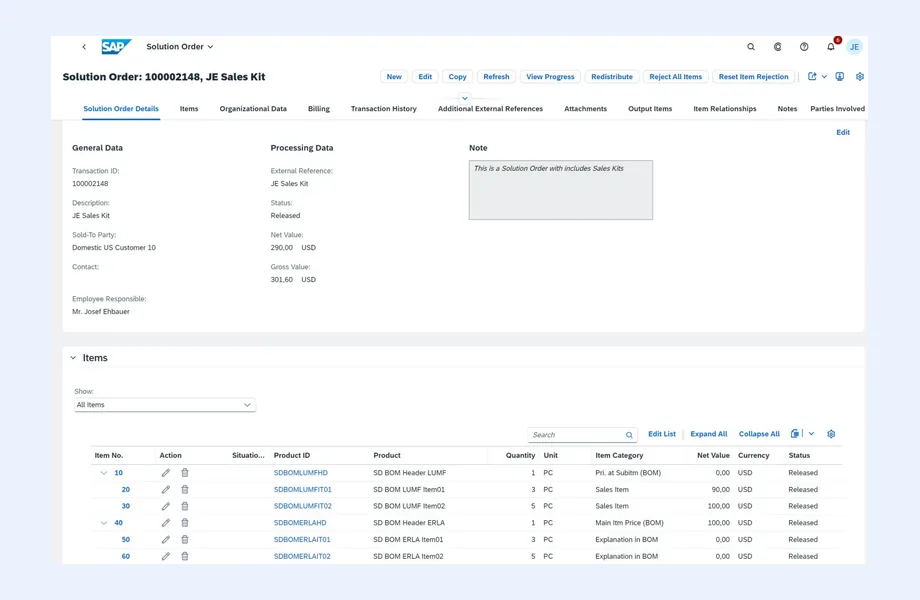This screenshot has width=920, height=600.
Task: Open the Items table settings gear
Action: 831,434
